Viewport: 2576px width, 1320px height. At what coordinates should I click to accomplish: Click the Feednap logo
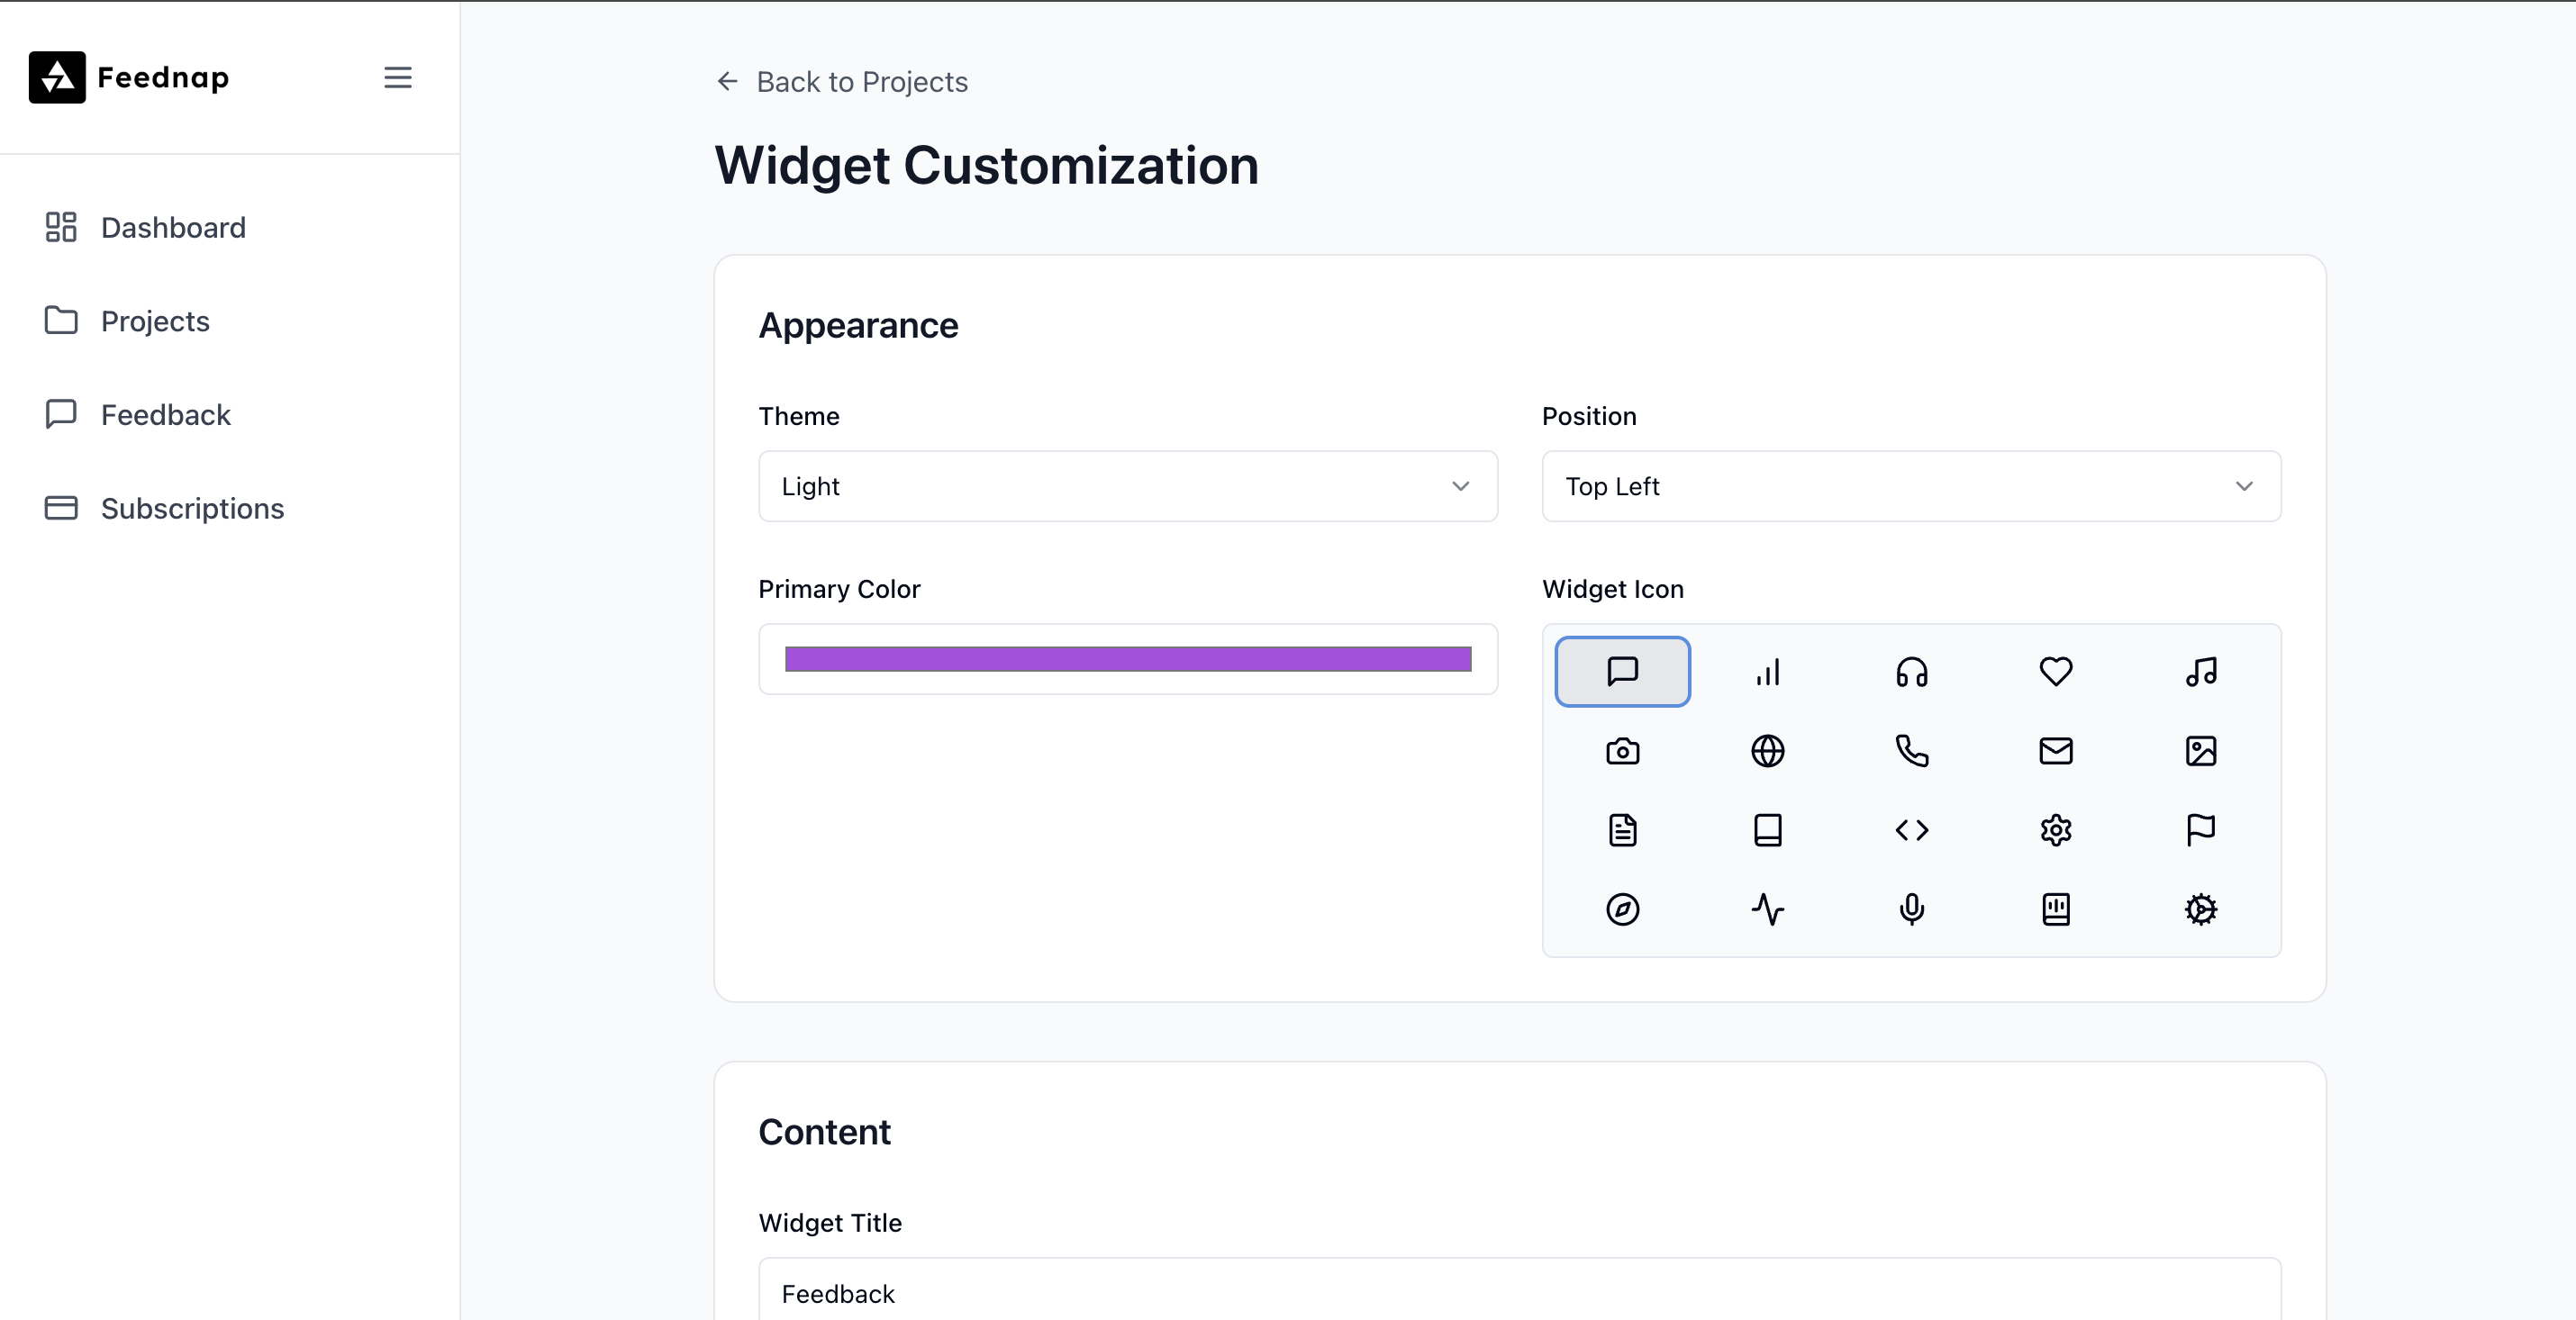click(x=129, y=78)
